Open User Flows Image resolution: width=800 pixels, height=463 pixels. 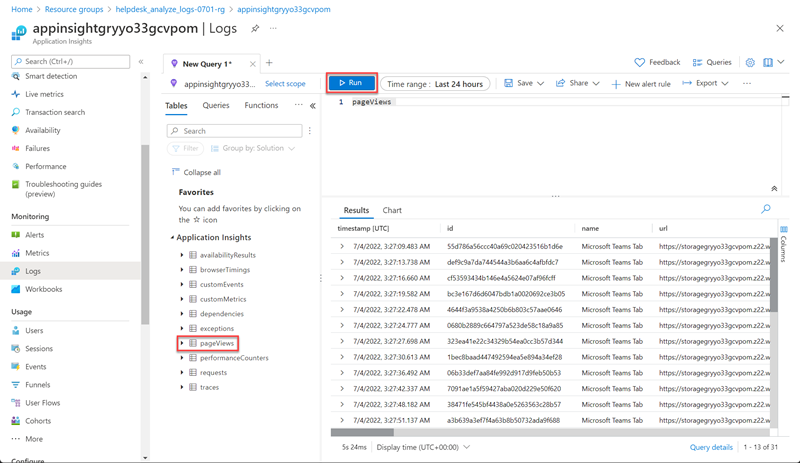[x=43, y=403]
